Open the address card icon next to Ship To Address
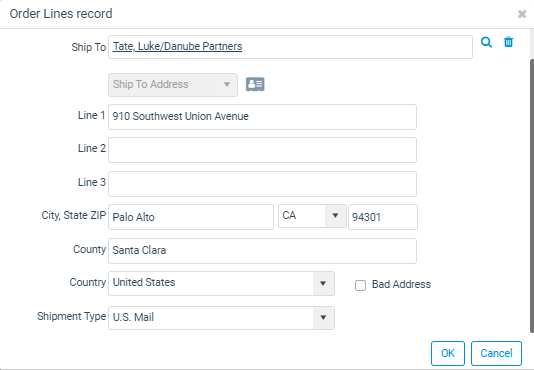Viewport: 534px width, 370px height. point(255,84)
